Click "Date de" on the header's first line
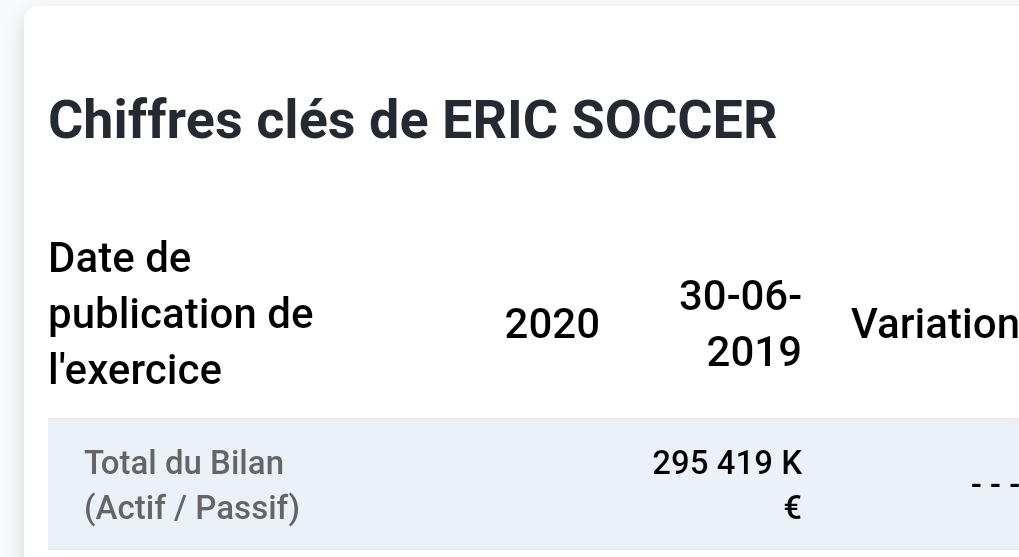The width and height of the screenshot is (1019, 557). coord(119,259)
